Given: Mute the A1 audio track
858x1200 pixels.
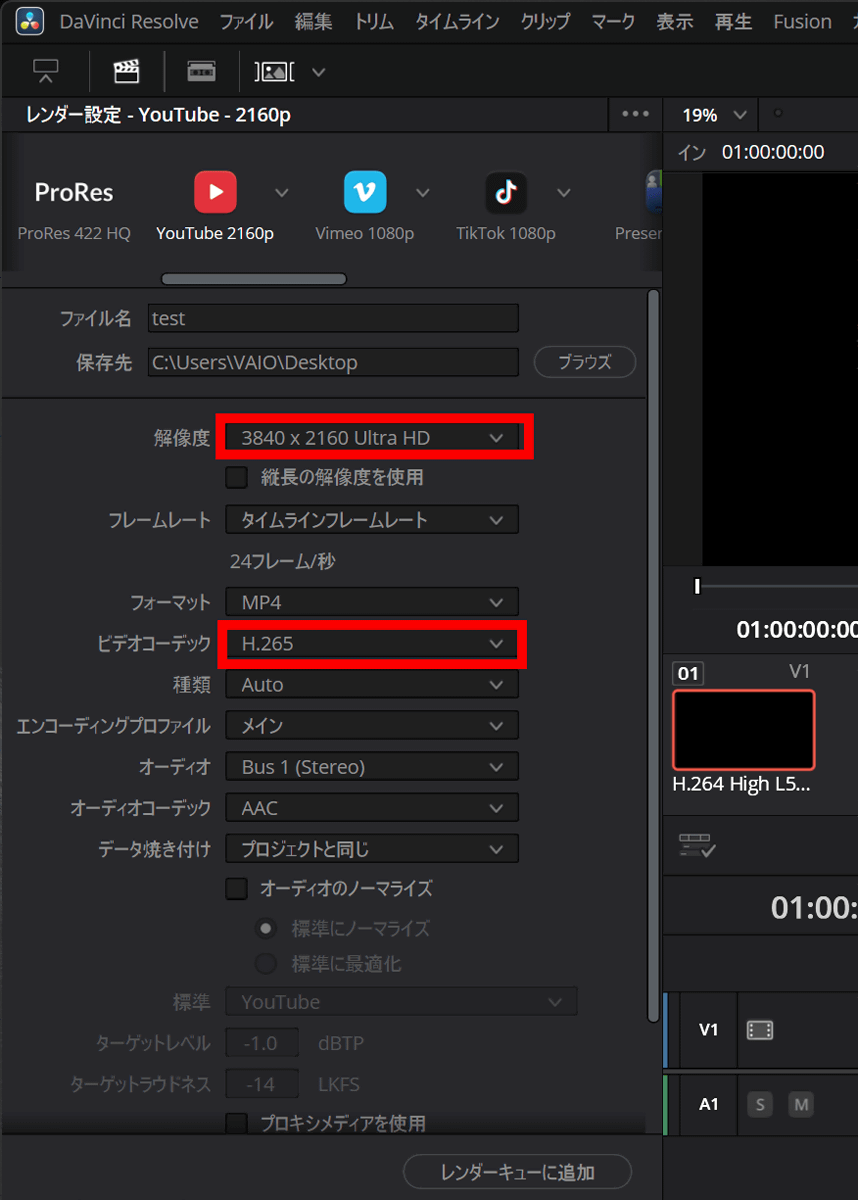Looking at the screenshot, I should (x=800, y=1104).
